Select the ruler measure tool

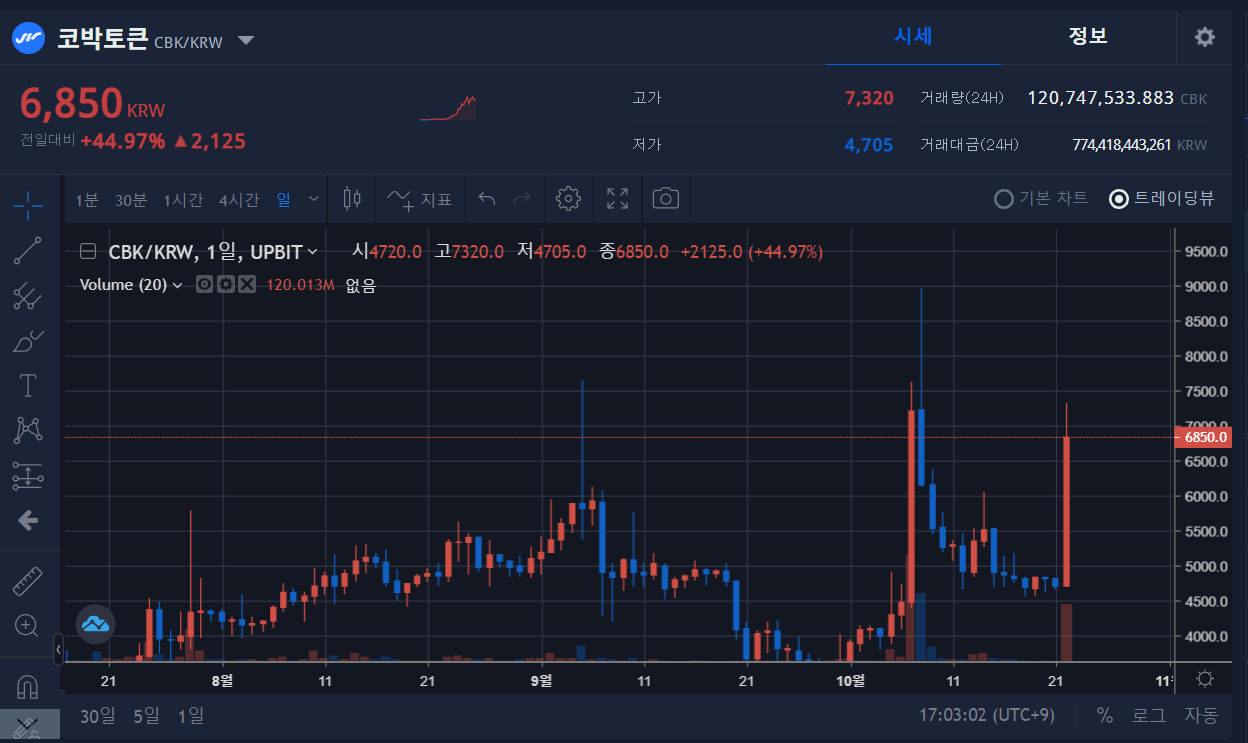pyautogui.click(x=28, y=581)
